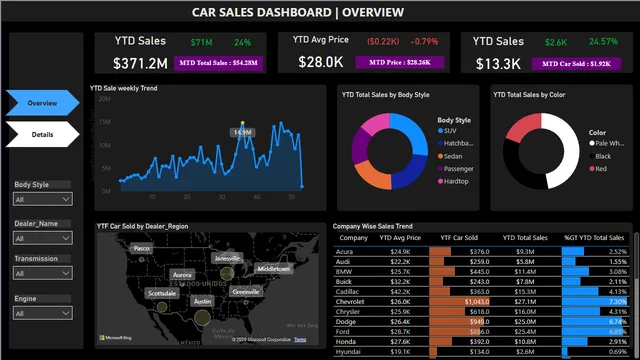Click the Pasco label on the map
The height and width of the screenshot is (360, 640).
(x=142, y=248)
